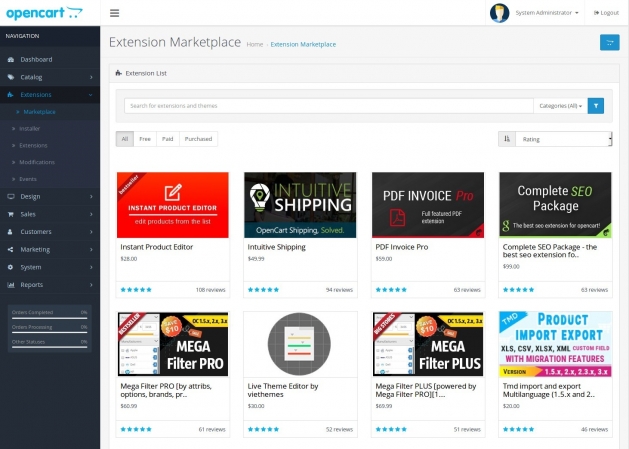Screen dimensions: 629x449
Task: Click the Marketing share icon
Action: coord(11,250)
